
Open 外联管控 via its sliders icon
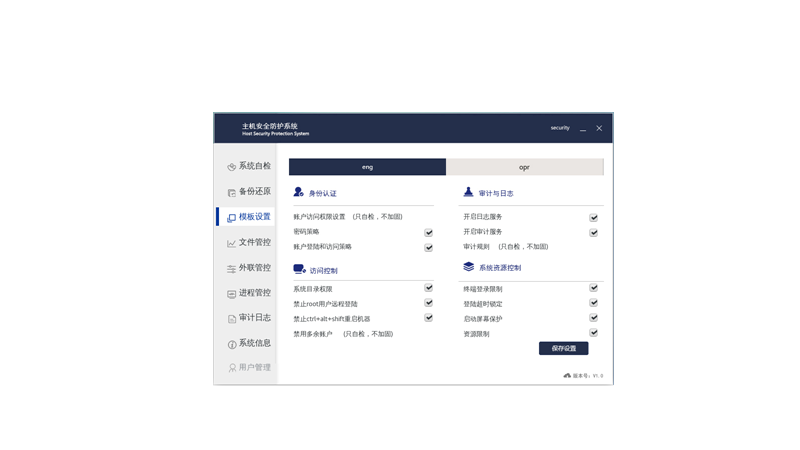tap(231, 269)
